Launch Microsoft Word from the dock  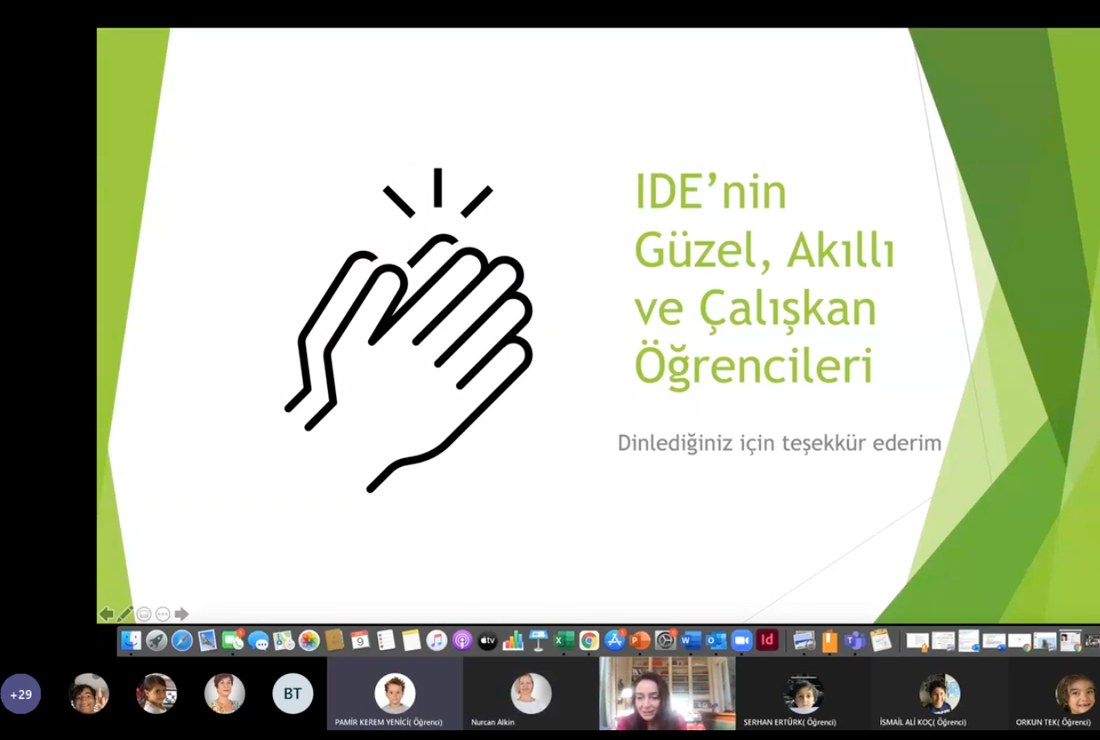pos(690,640)
